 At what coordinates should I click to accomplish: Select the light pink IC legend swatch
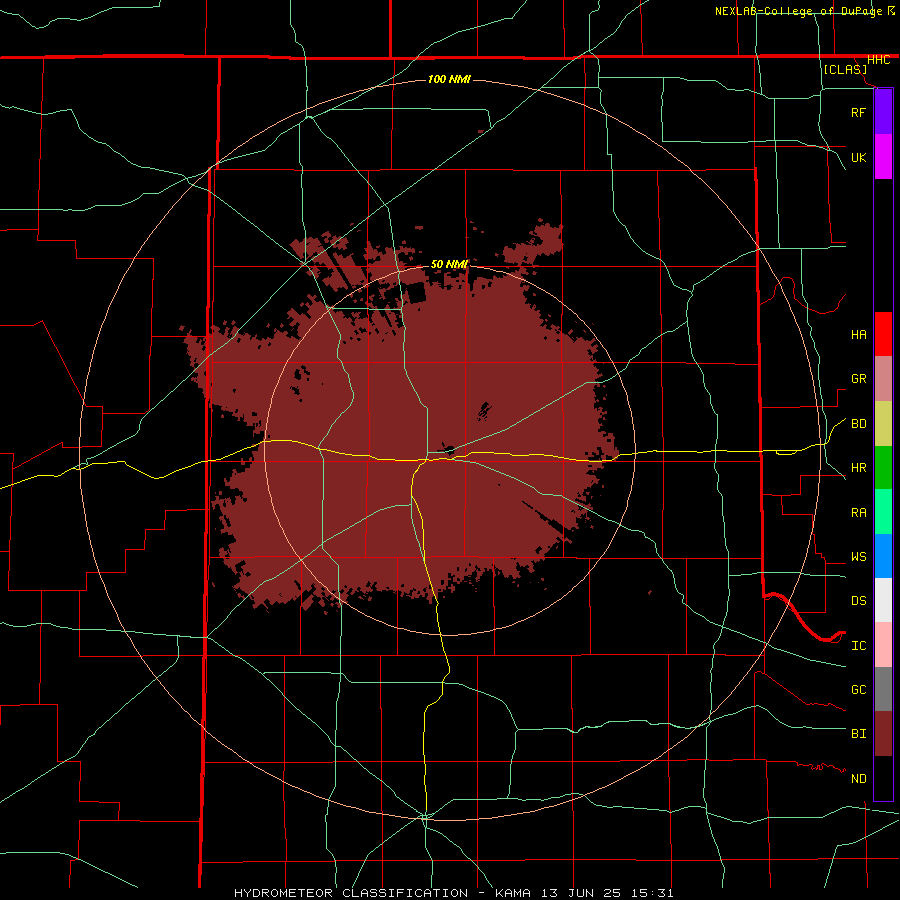[x=883, y=645]
